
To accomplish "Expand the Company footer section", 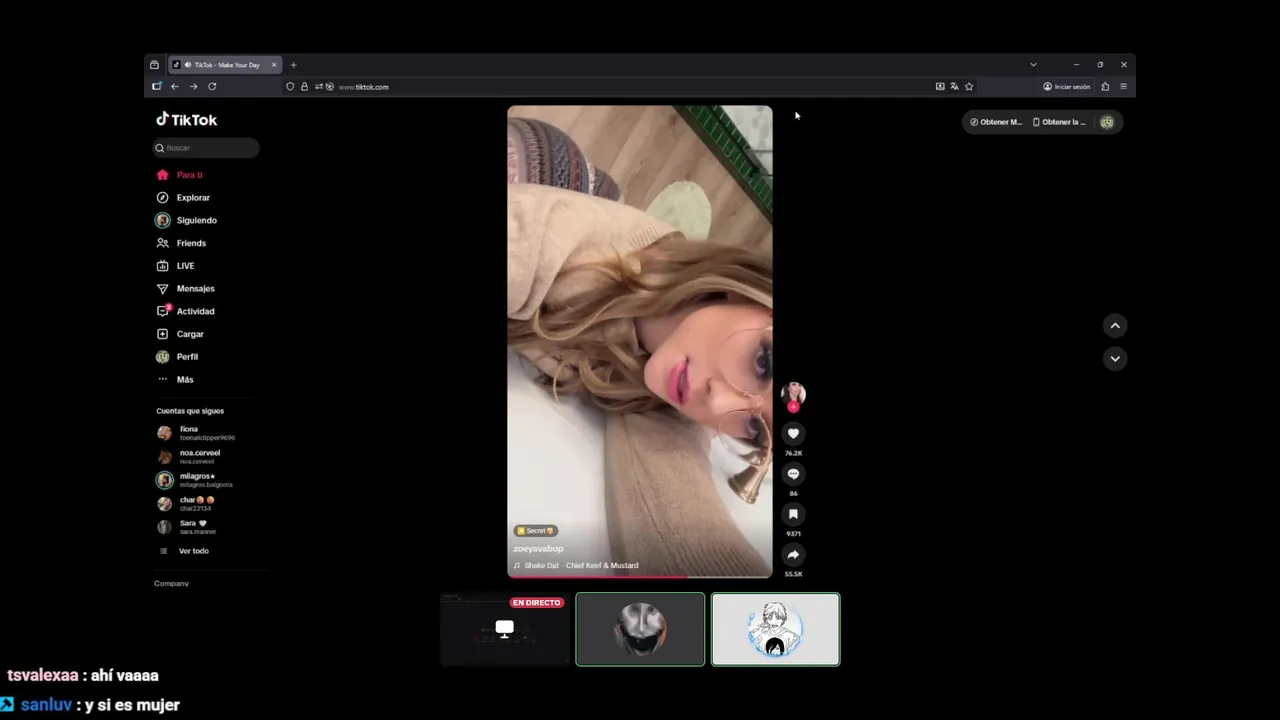I will [x=171, y=583].
